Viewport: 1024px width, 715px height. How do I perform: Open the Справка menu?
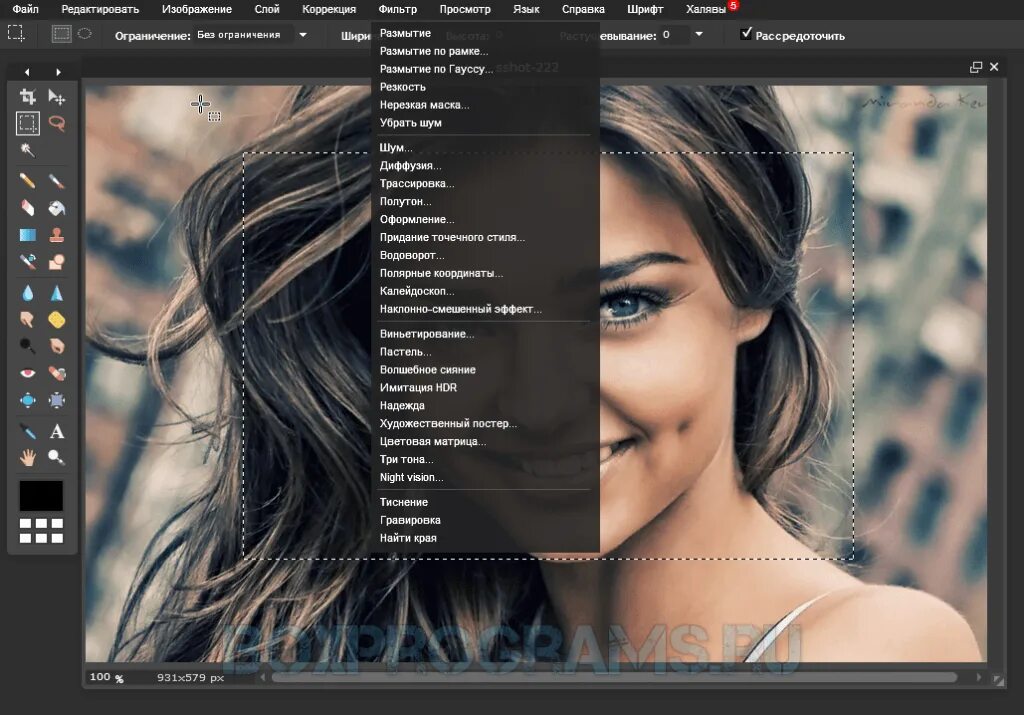[x=583, y=9]
